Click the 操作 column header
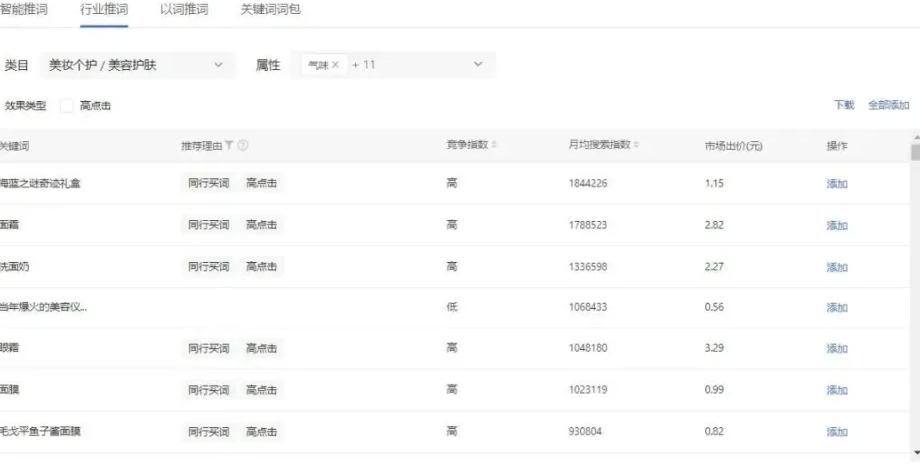This screenshot has width=920, height=467. 837,145
